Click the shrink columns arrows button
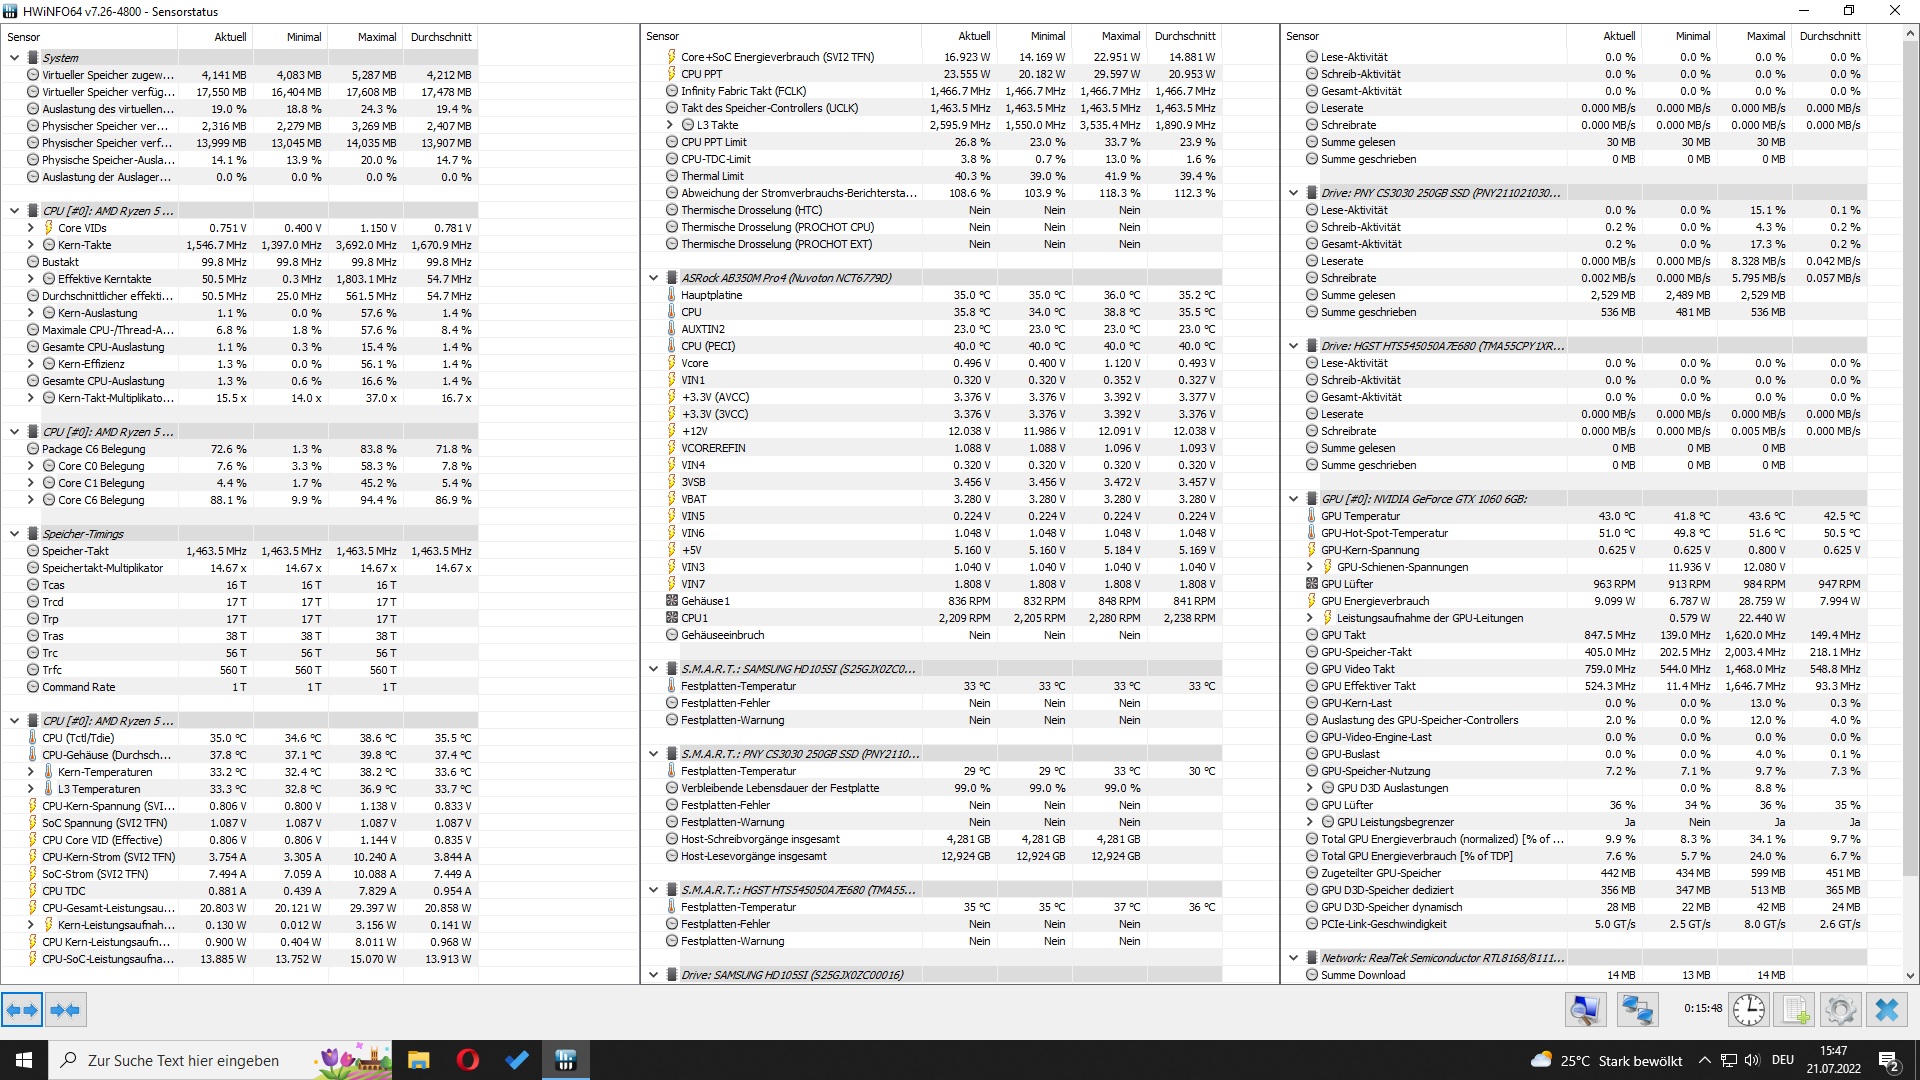 [x=65, y=1010]
